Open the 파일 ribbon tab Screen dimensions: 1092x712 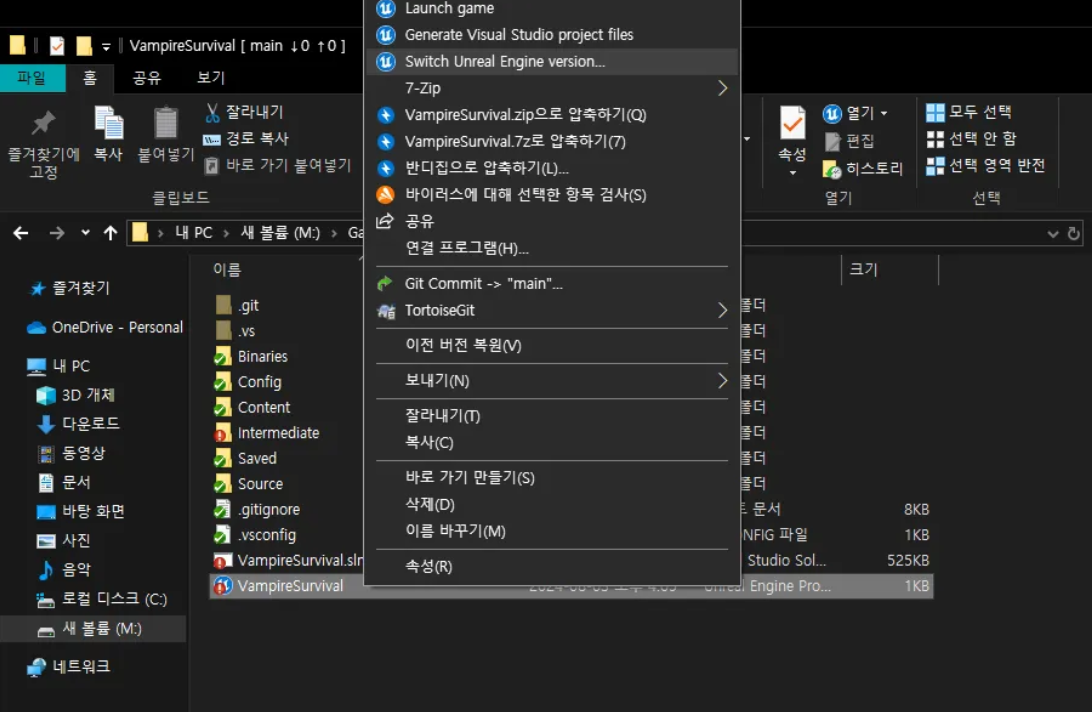32,78
